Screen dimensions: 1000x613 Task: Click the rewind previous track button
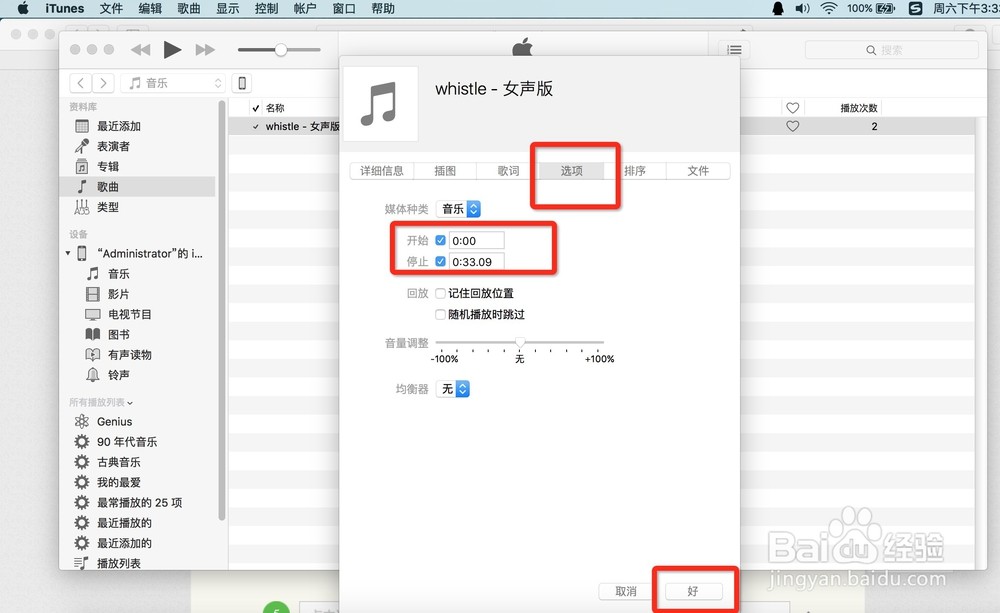pyautogui.click(x=140, y=50)
